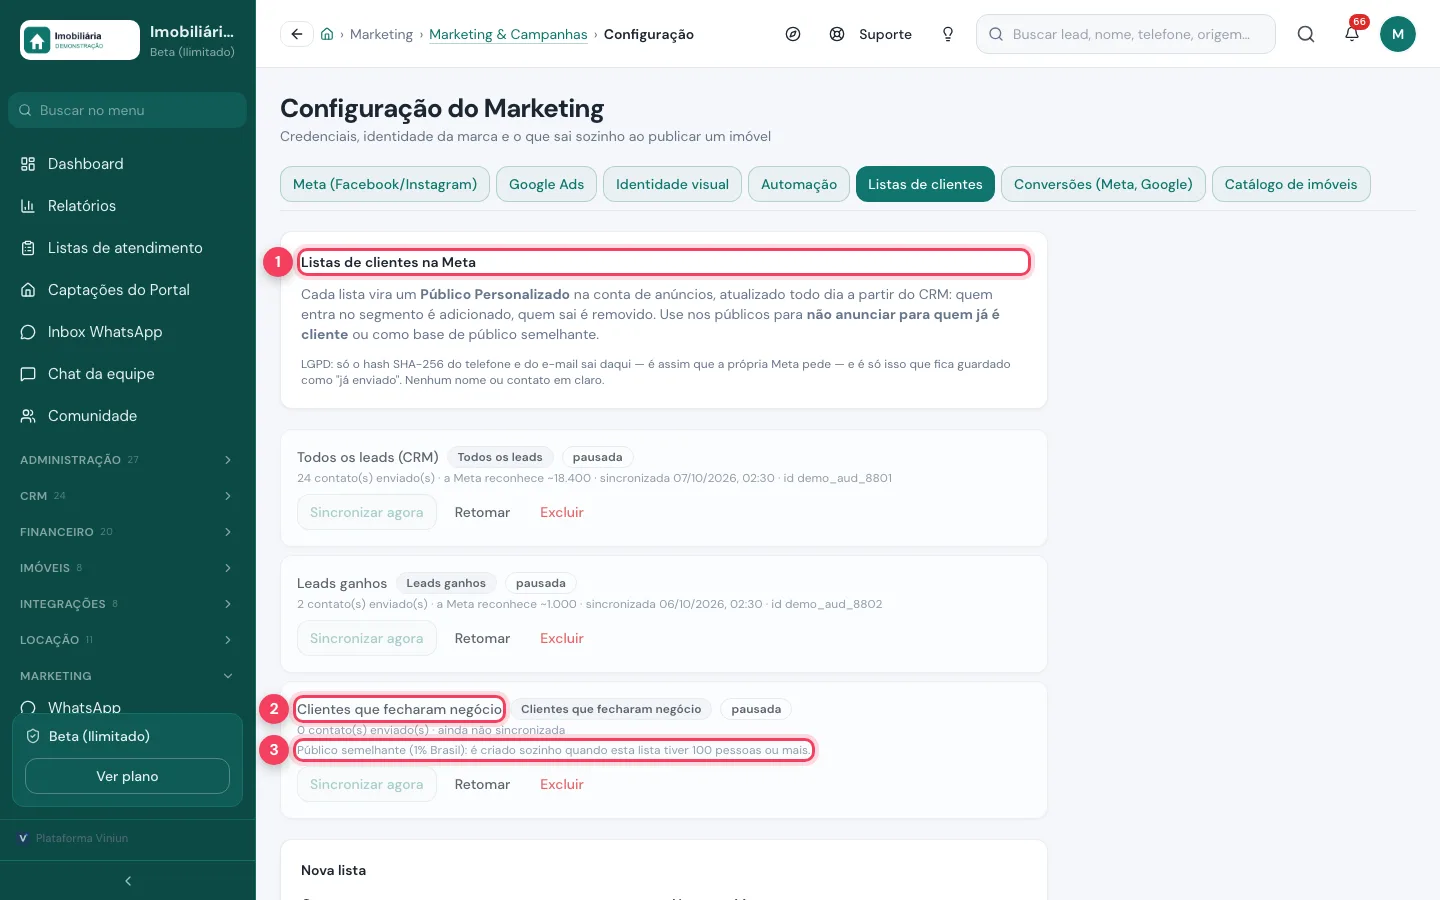Click the back arrow button
Viewport: 1440px width, 900px height.
pyautogui.click(x=297, y=34)
